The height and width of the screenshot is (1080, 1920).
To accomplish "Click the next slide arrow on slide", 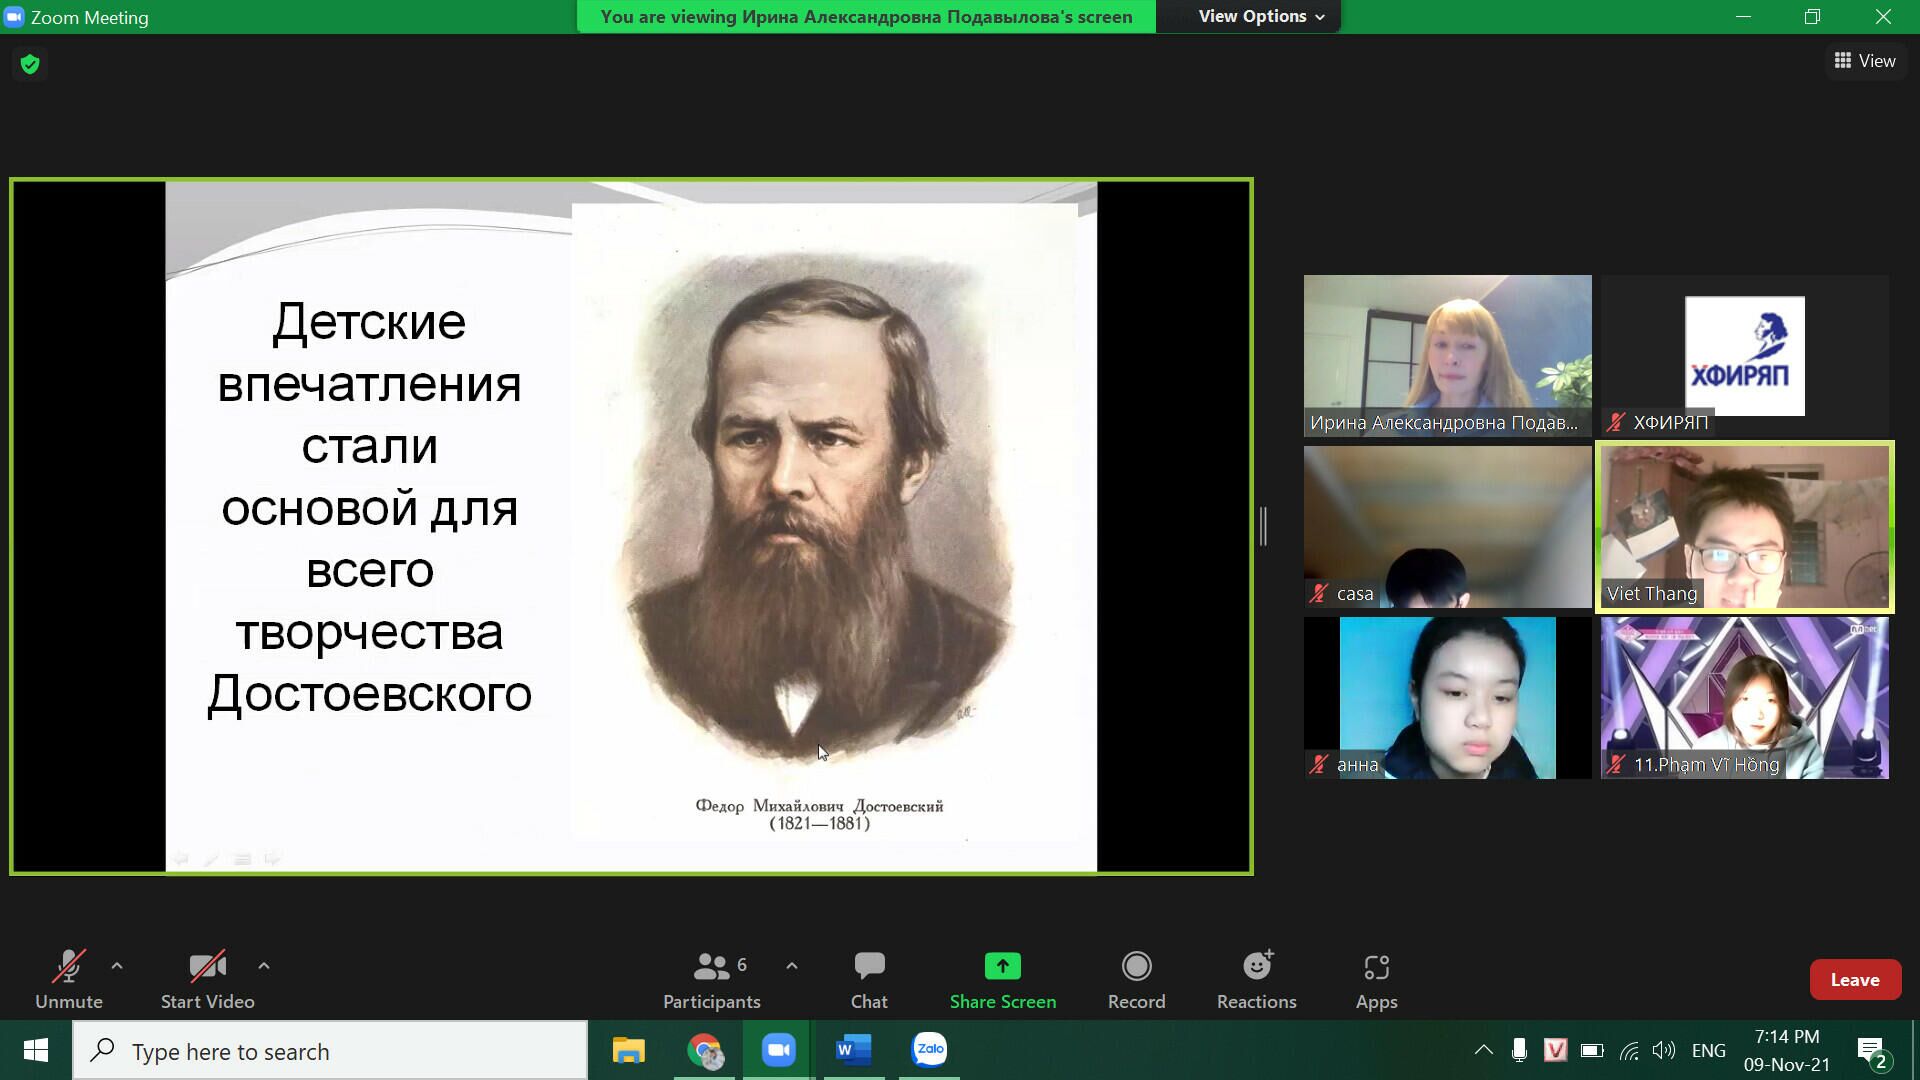I will (x=272, y=858).
